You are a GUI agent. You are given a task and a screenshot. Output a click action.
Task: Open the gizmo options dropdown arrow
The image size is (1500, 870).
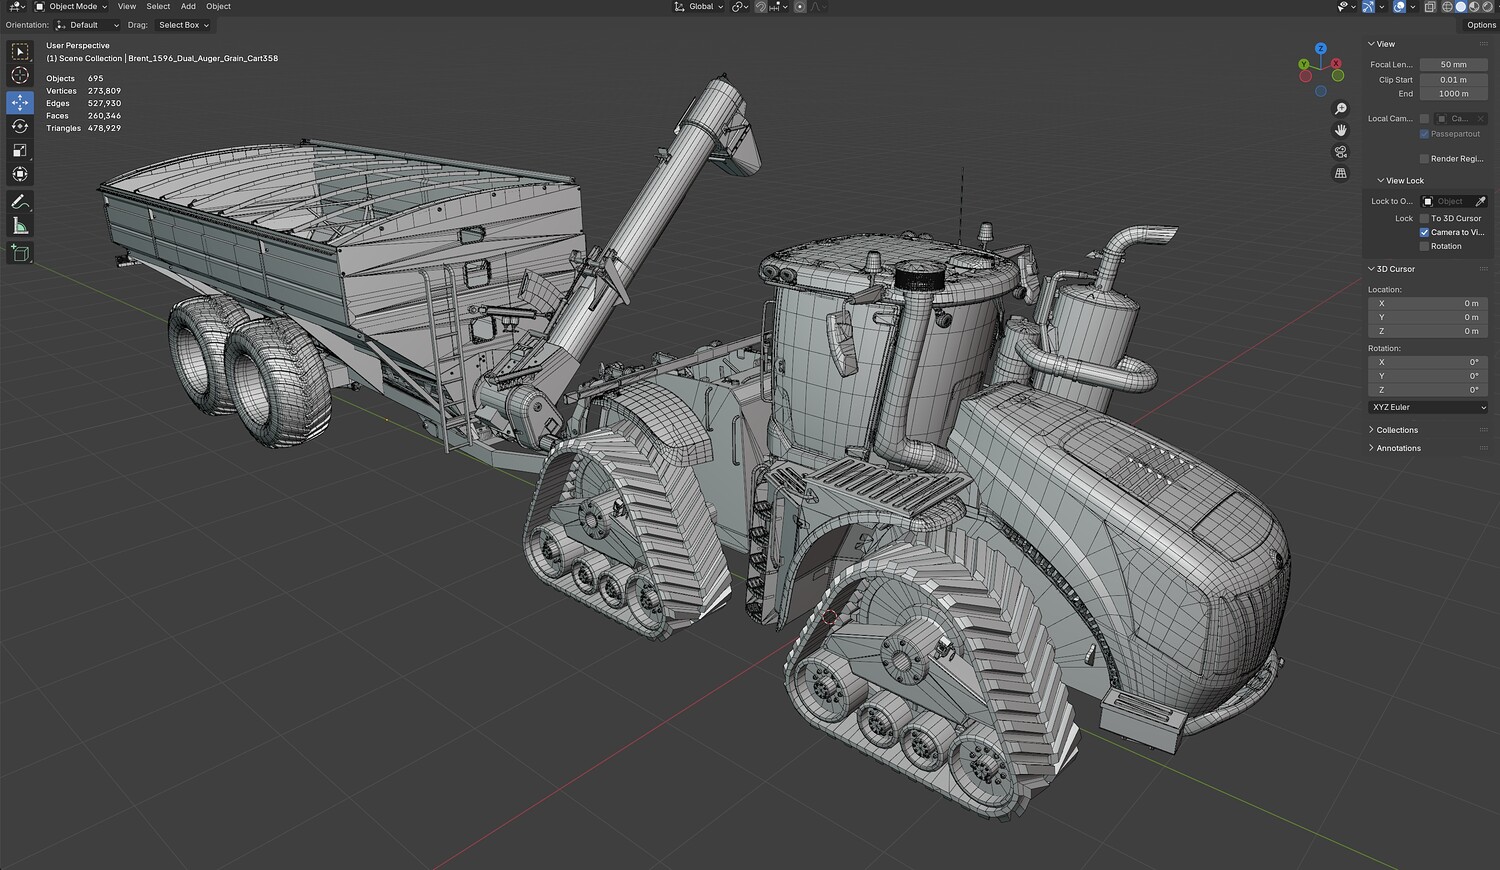pyautogui.click(x=1382, y=7)
